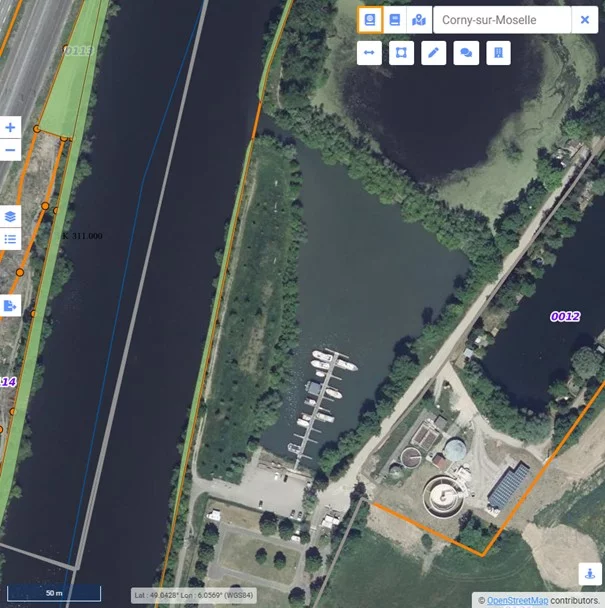
Task: Switch to map location search mode
Action: [x=419, y=20]
